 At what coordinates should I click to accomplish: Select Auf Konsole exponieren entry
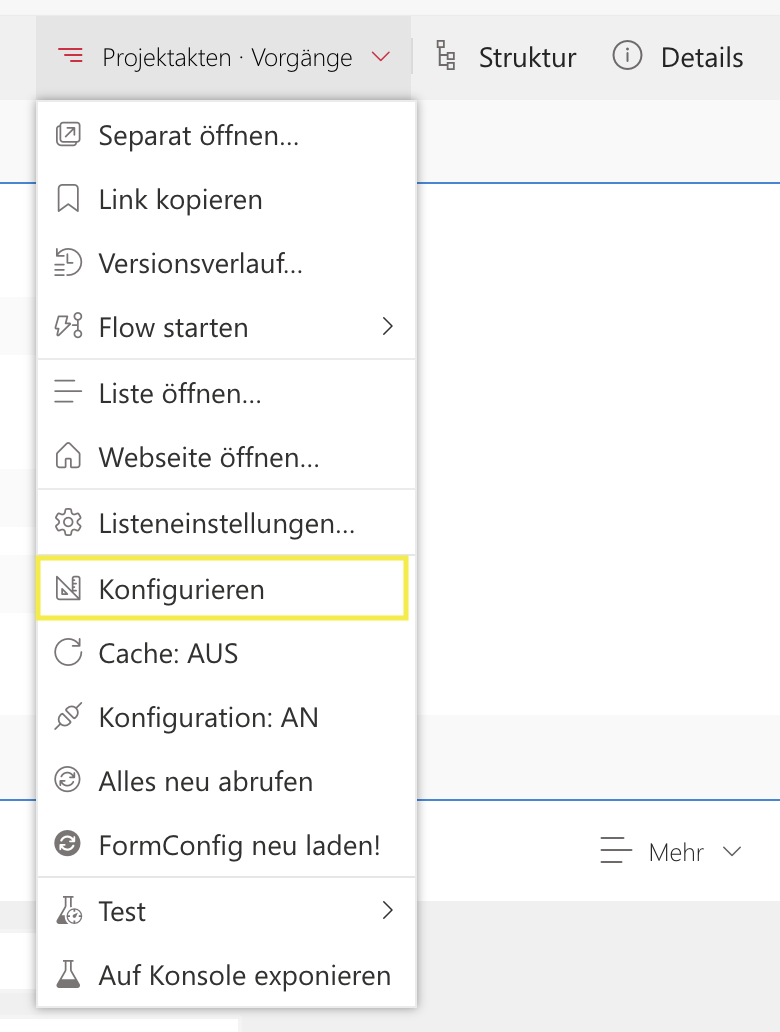click(x=244, y=975)
